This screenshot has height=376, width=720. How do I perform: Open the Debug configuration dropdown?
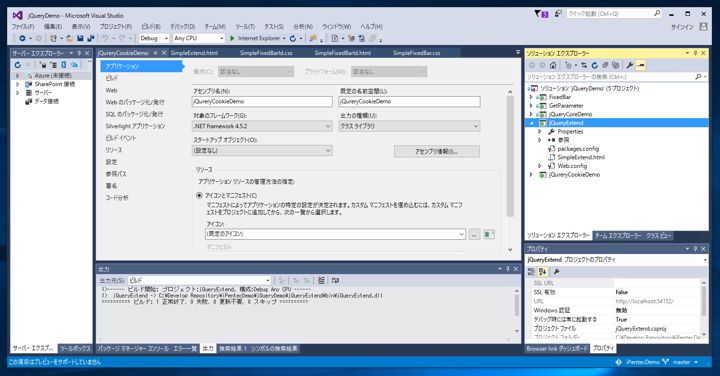pyautogui.click(x=154, y=39)
